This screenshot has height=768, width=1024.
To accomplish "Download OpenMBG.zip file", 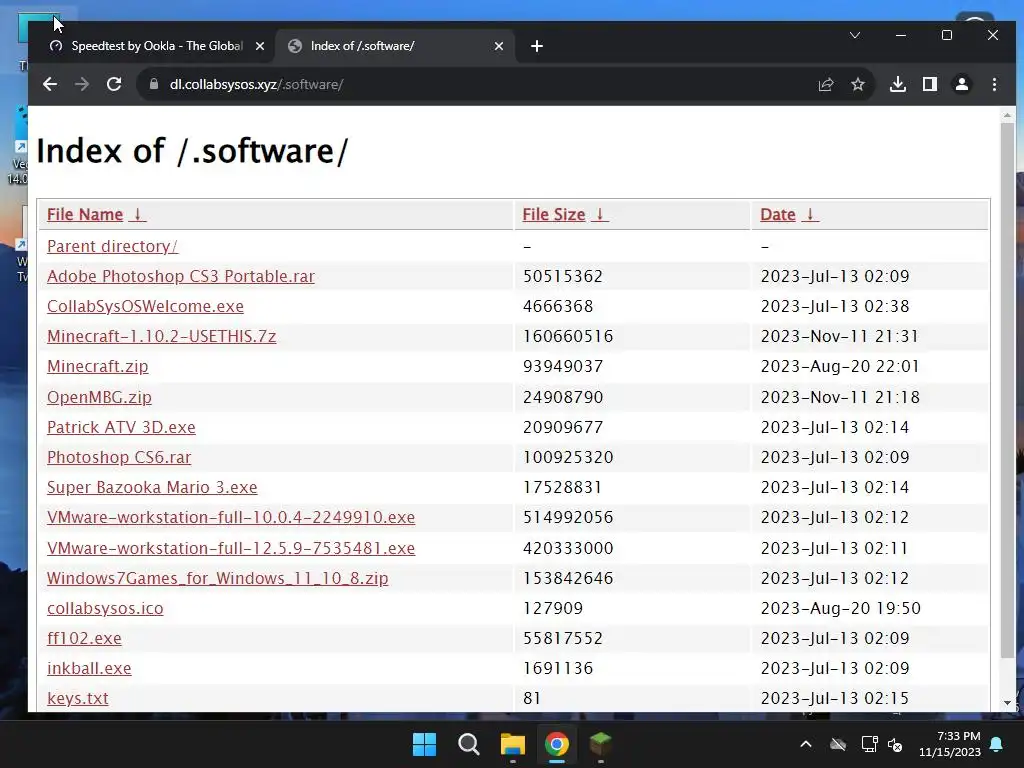I will (99, 397).
